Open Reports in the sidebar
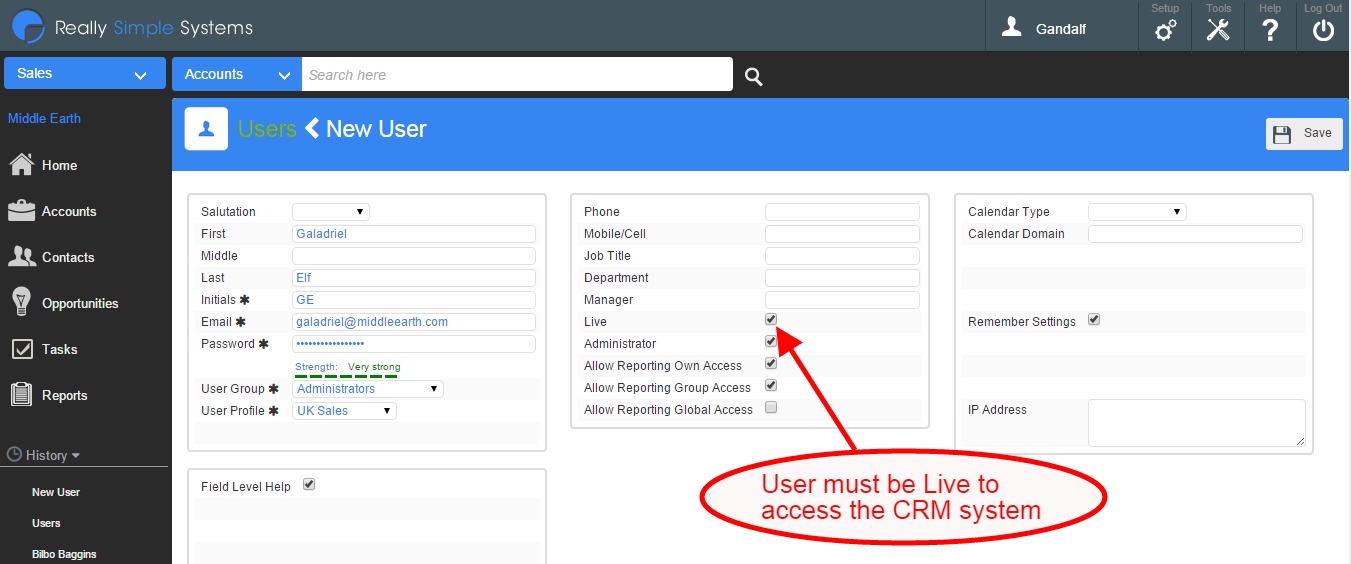The width and height of the screenshot is (1351, 564). tap(65, 395)
